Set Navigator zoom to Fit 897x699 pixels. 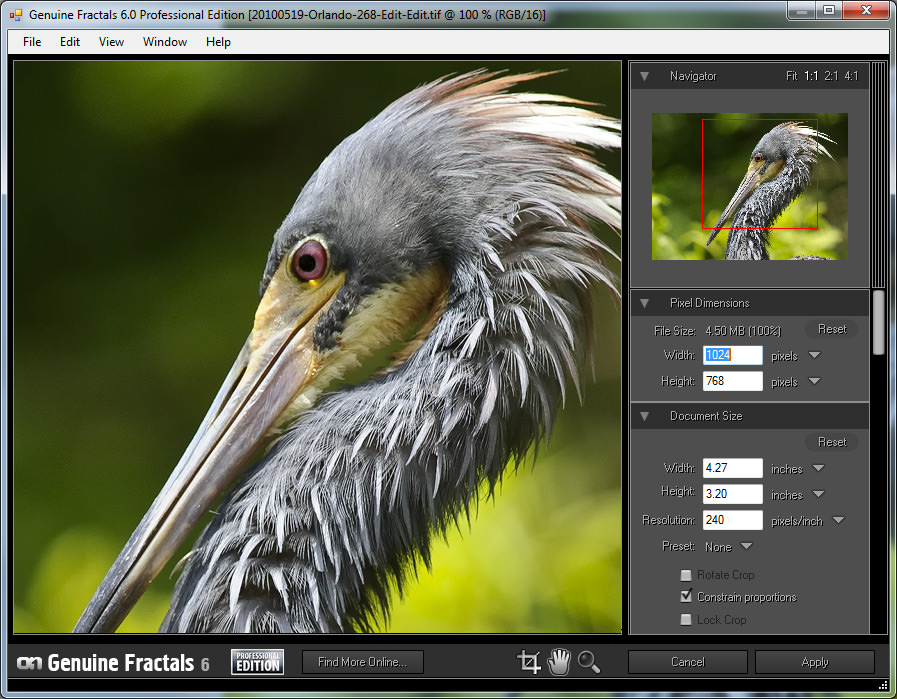click(792, 76)
